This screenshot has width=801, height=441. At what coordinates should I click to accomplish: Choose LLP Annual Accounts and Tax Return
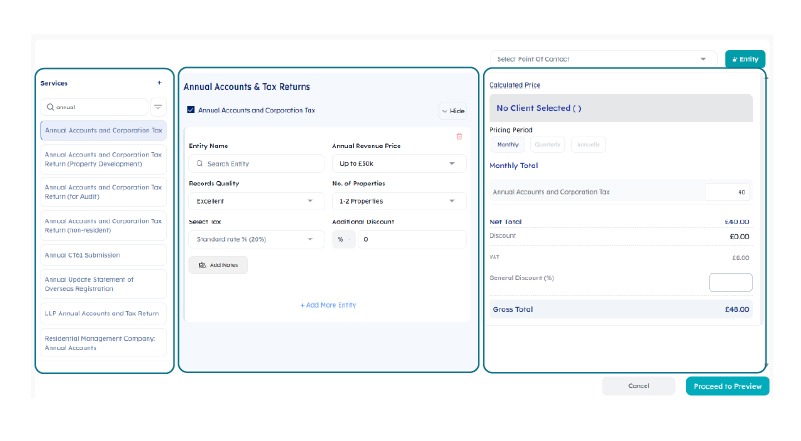click(x=103, y=314)
